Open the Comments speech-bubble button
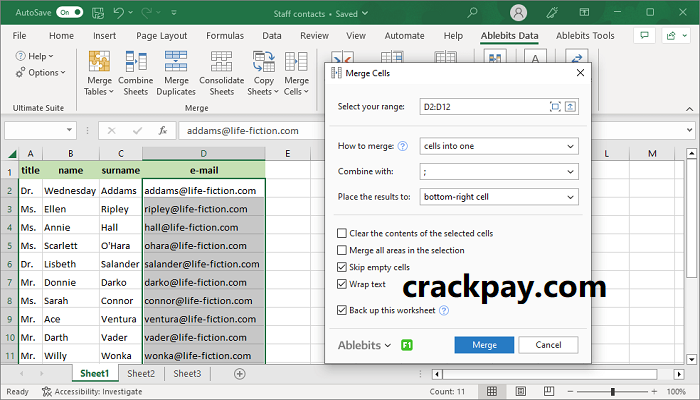The height and width of the screenshot is (400, 700). point(644,36)
